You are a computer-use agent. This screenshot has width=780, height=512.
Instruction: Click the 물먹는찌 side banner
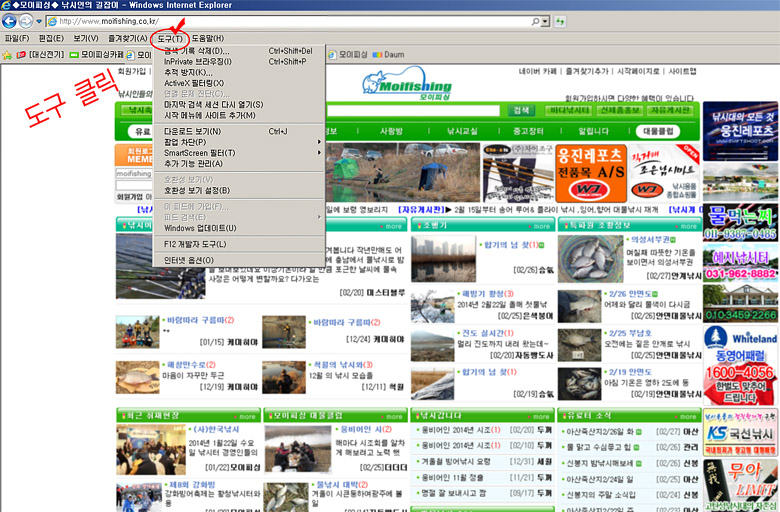pyautogui.click(x=740, y=222)
